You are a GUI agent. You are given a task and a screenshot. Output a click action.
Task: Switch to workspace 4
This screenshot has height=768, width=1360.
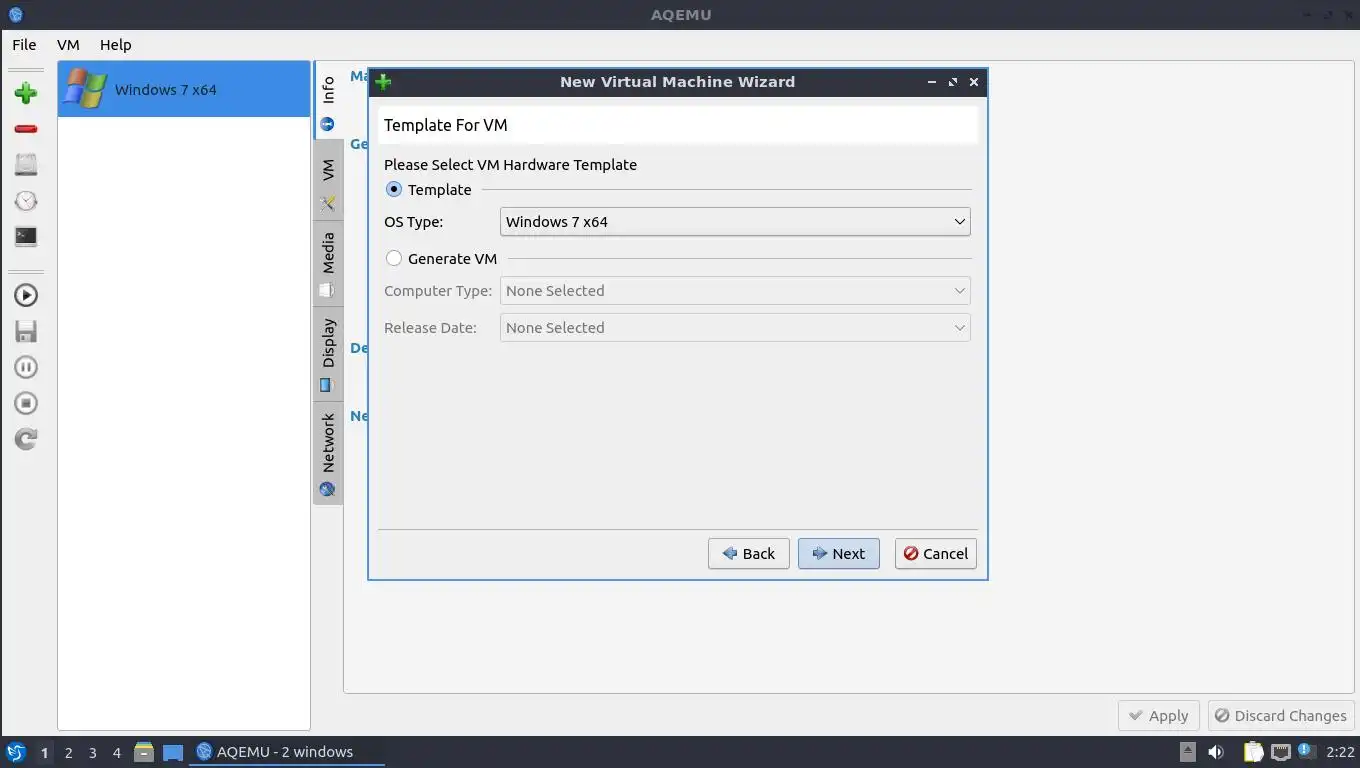tap(116, 753)
